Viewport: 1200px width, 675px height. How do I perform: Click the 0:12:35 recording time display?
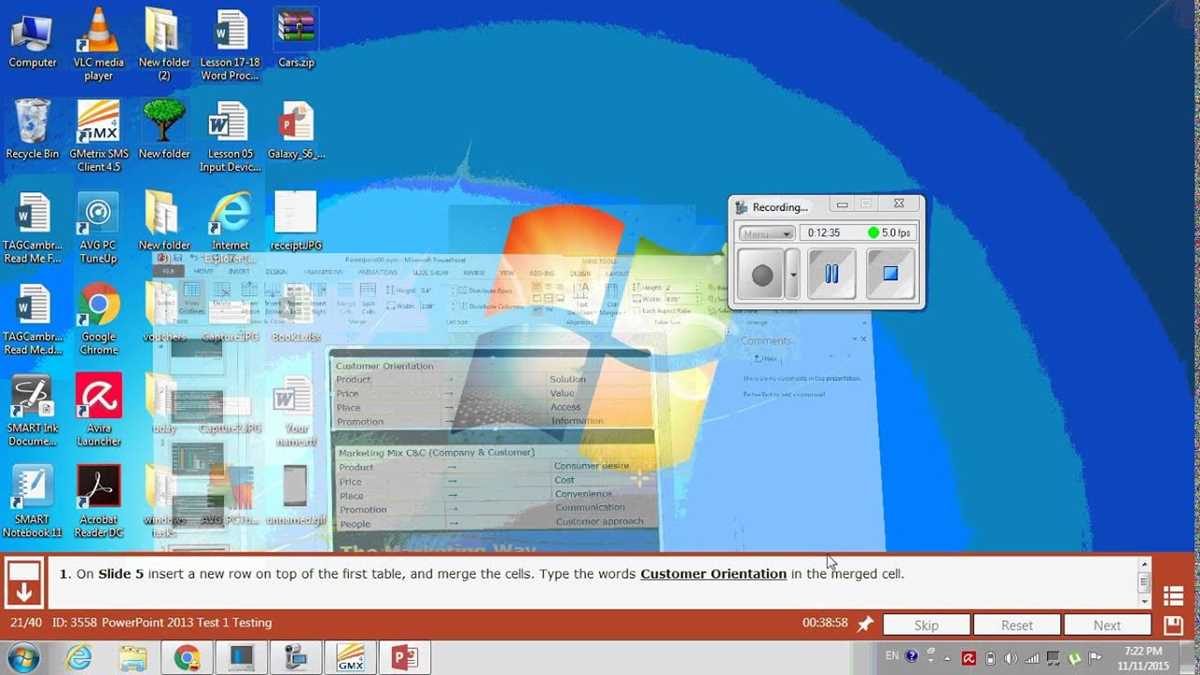point(824,233)
